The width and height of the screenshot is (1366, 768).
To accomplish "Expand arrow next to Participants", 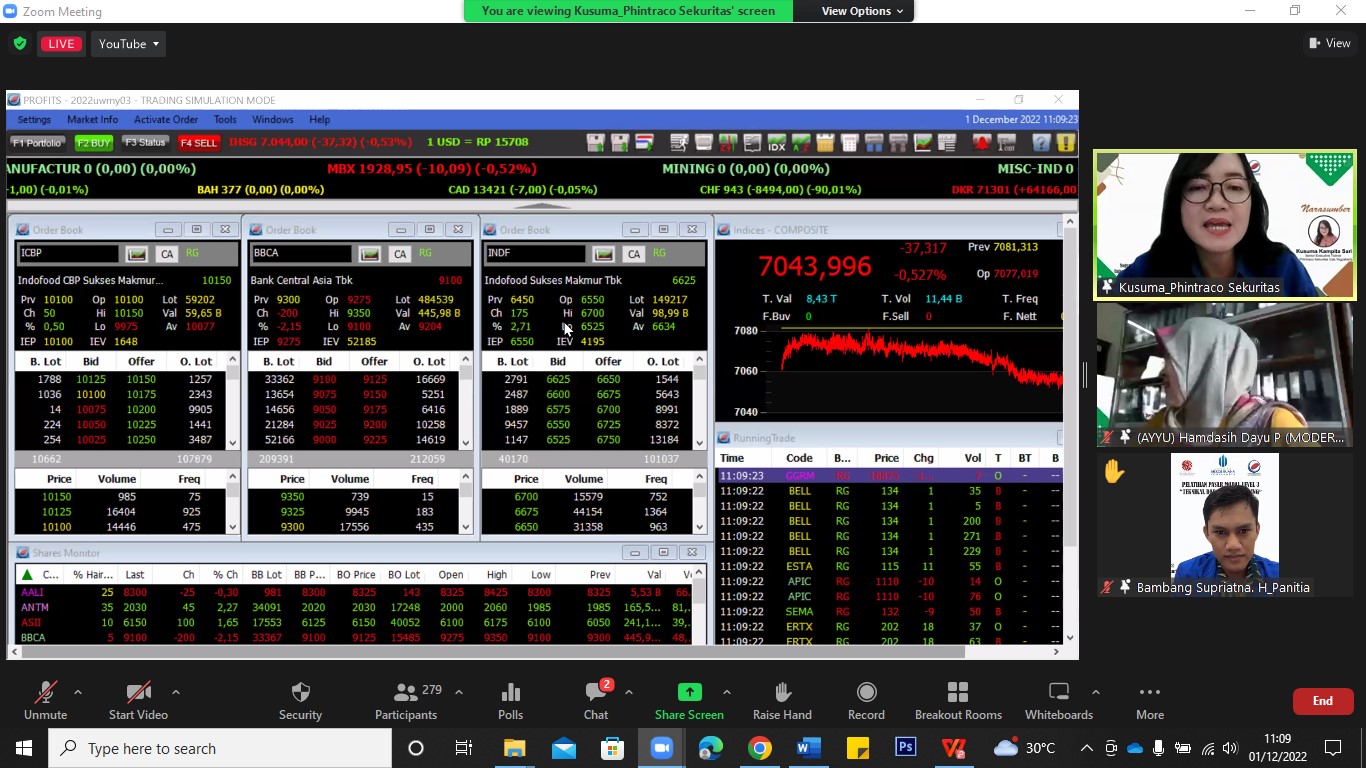I will click(459, 692).
